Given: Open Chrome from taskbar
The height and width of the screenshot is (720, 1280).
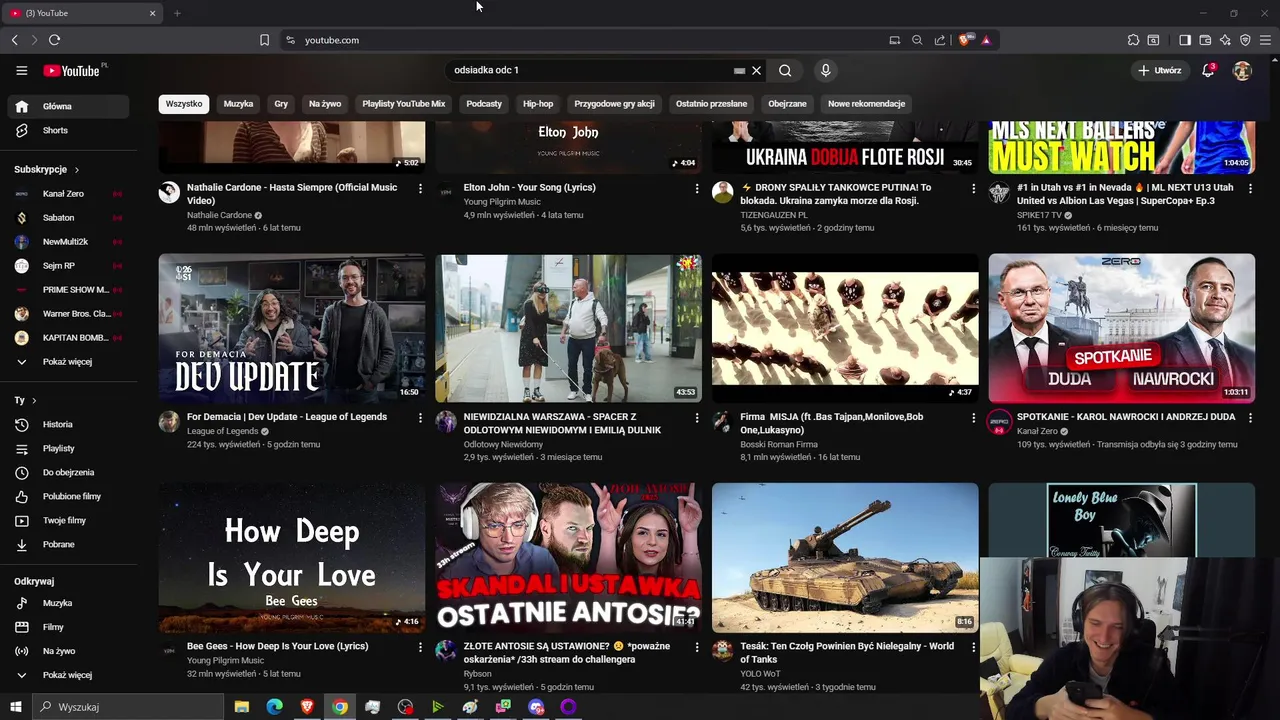Looking at the screenshot, I should (x=340, y=707).
